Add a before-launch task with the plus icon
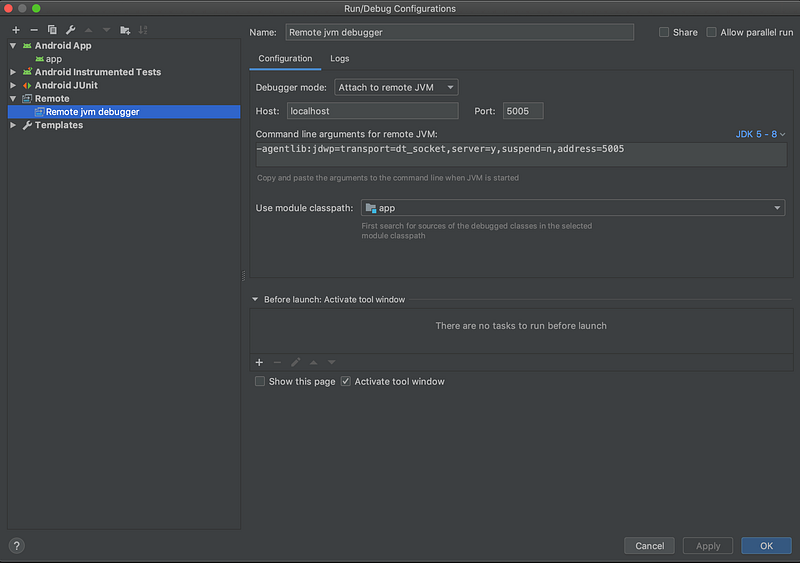800x563 pixels. tap(259, 362)
